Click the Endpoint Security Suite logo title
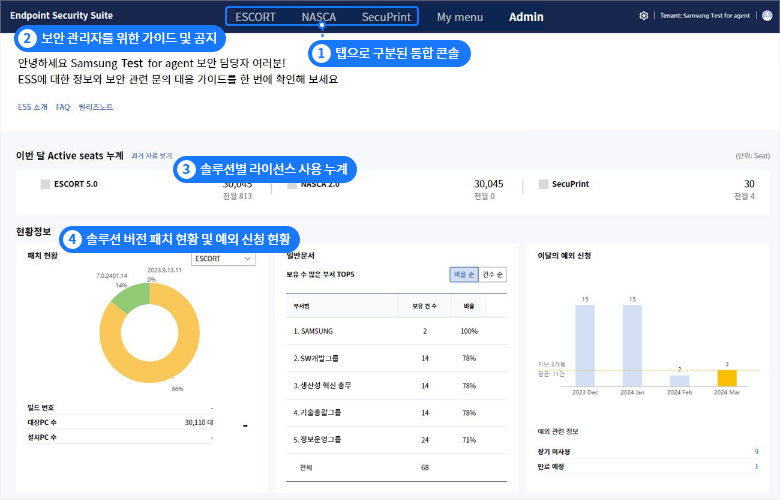This screenshot has height=500, width=780. [x=62, y=15]
